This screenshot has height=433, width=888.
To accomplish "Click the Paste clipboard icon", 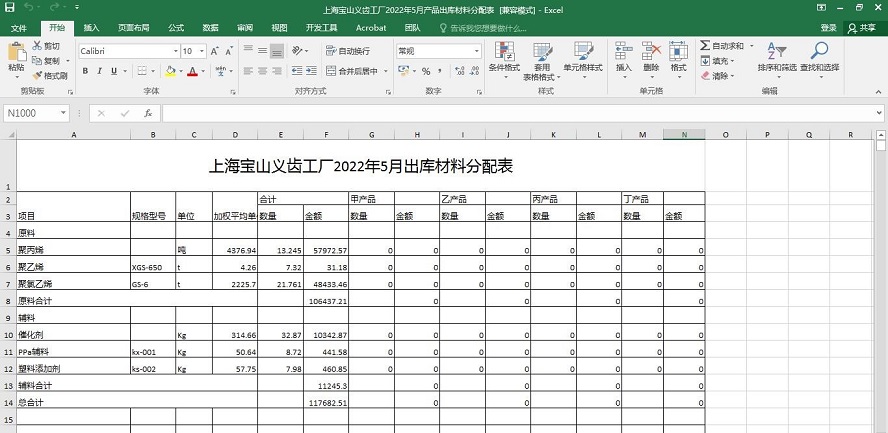I will click(x=17, y=52).
